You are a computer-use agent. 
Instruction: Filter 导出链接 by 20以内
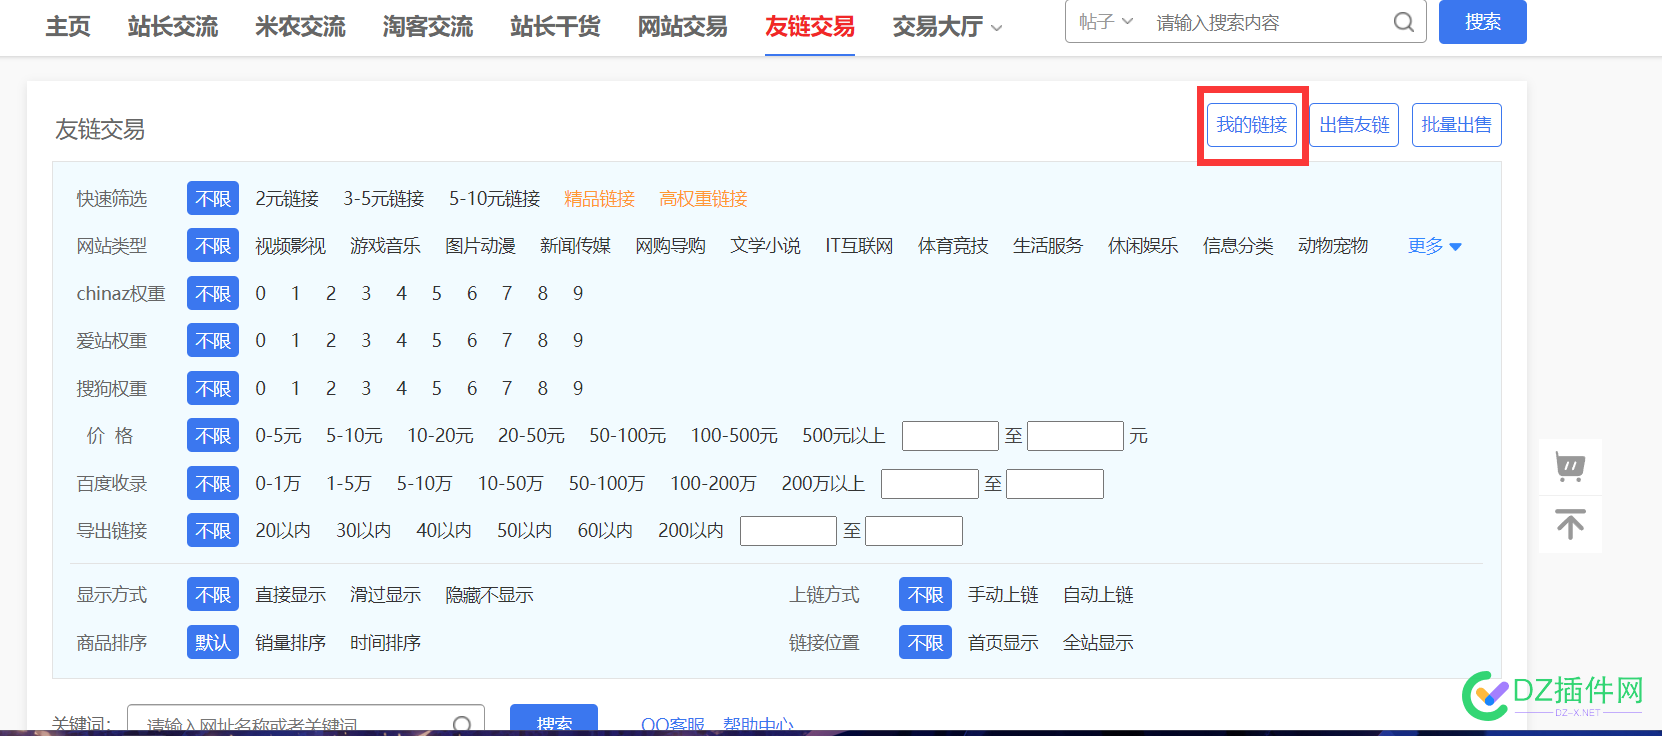(x=283, y=531)
